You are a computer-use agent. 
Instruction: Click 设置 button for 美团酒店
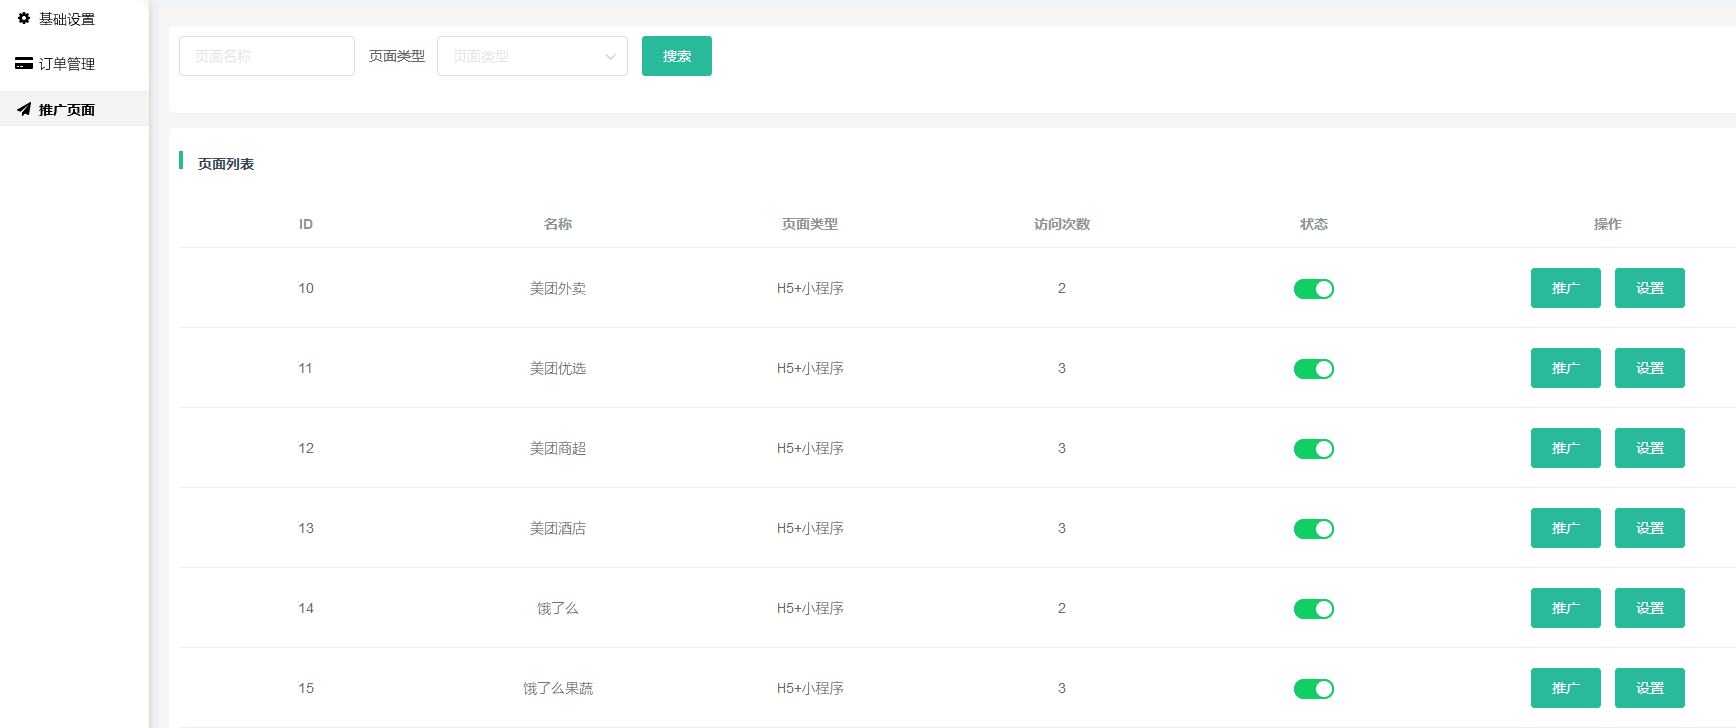click(1650, 528)
